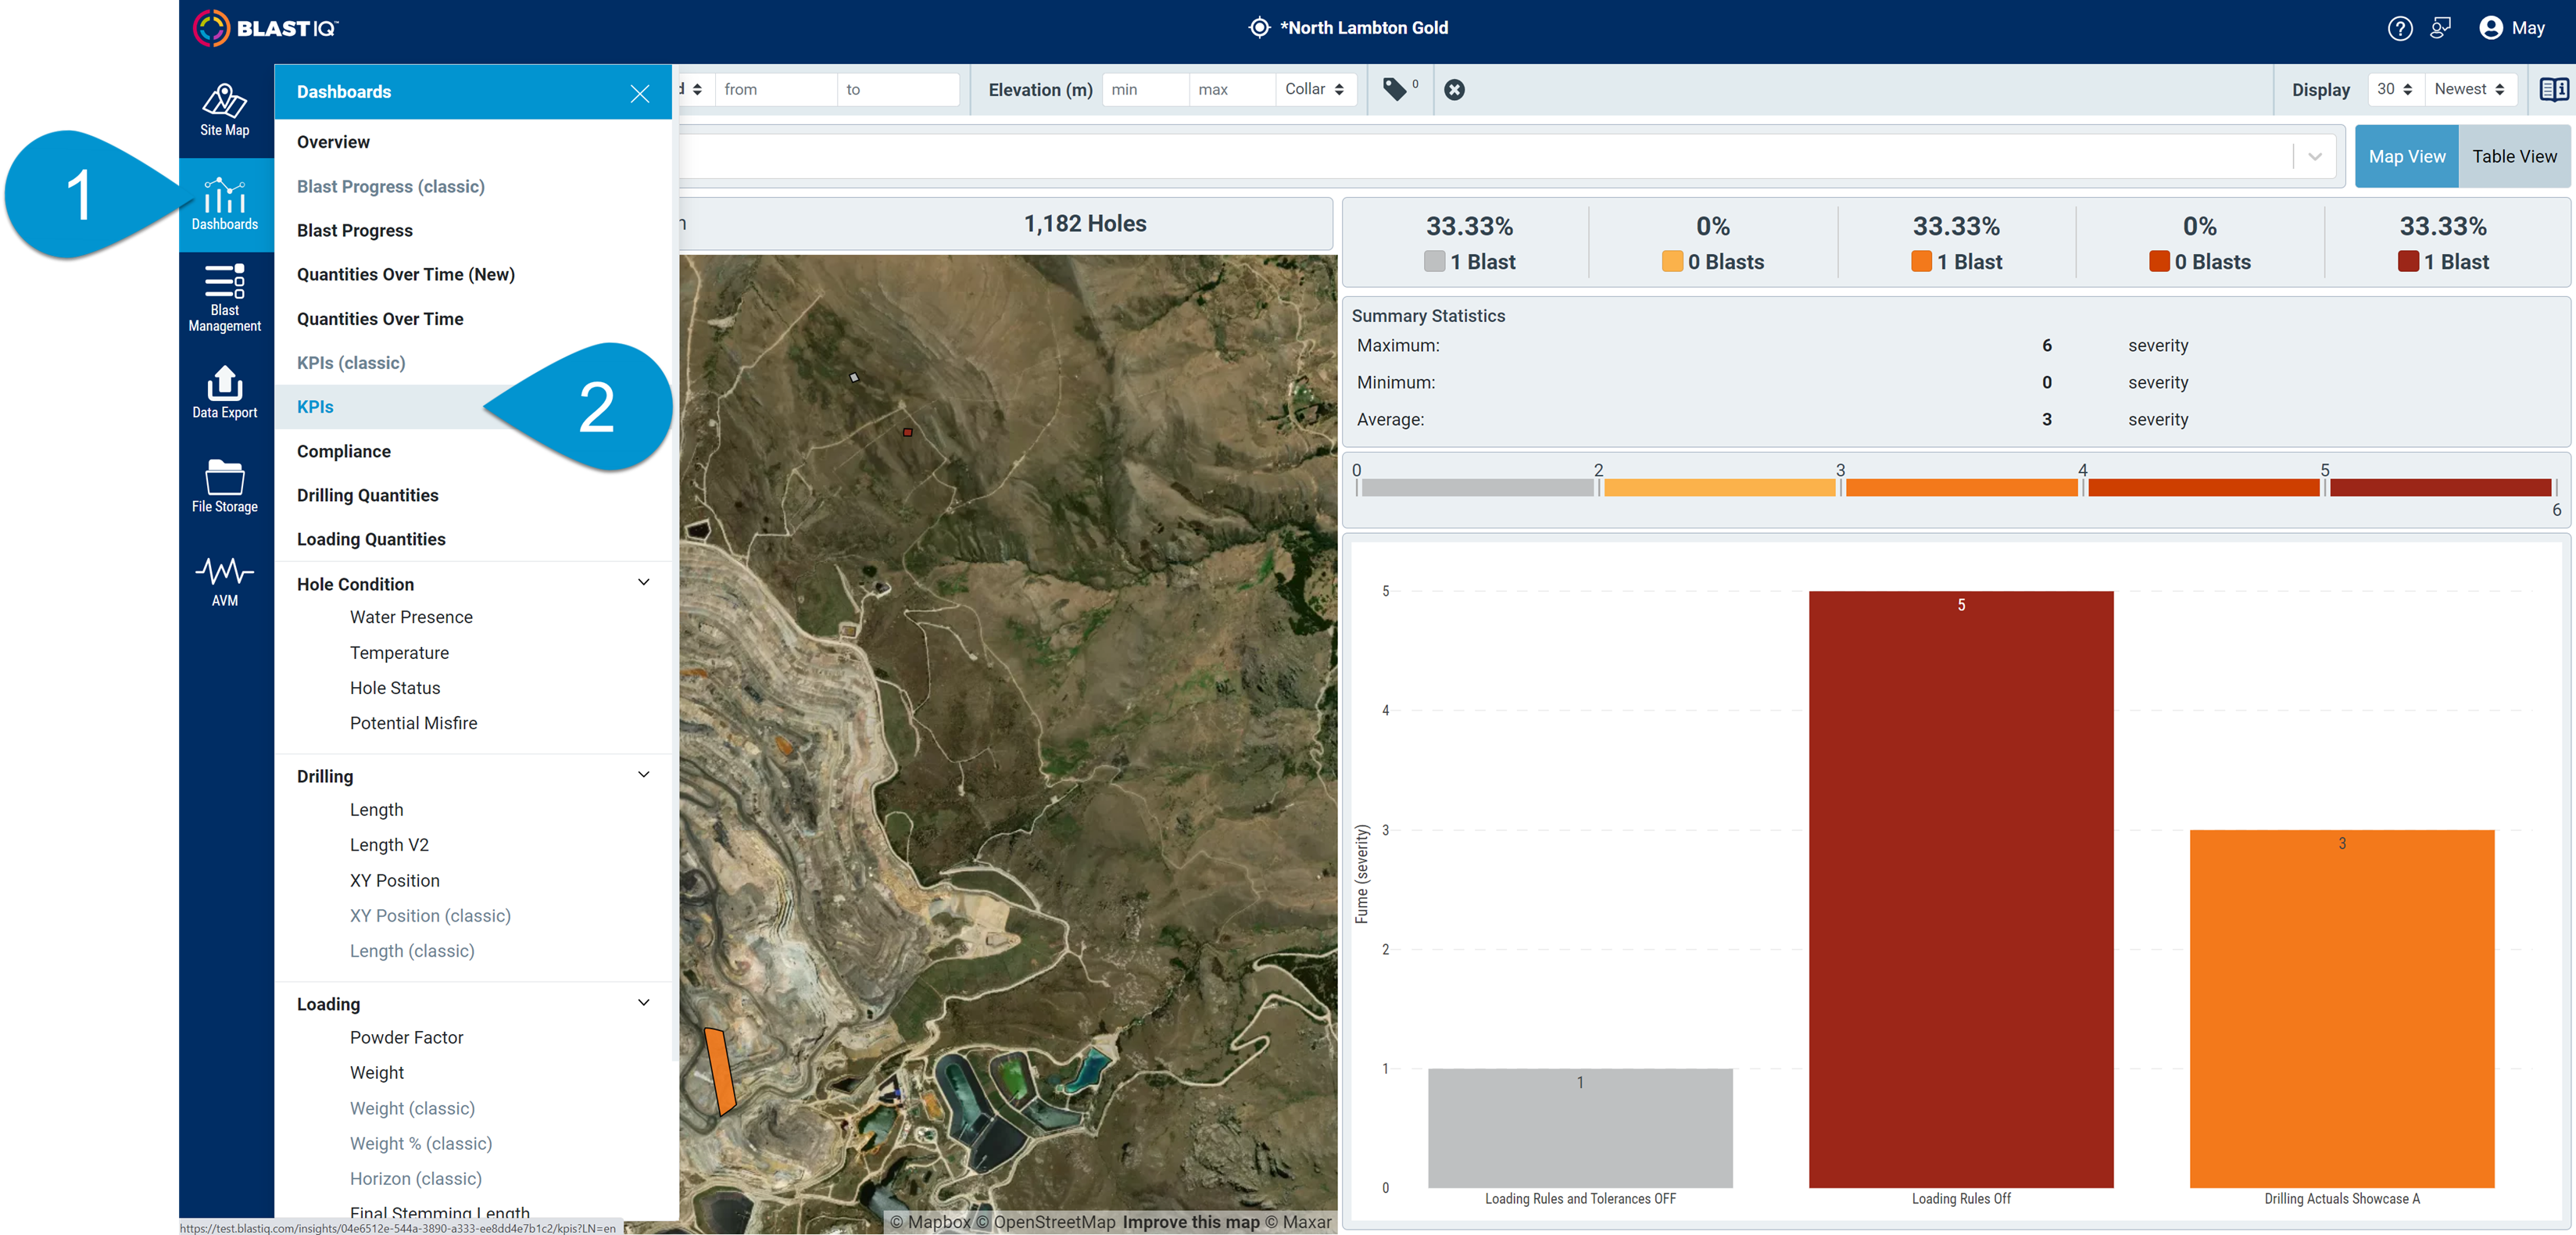Click the tag filter icon
Image resolution: width=2576 pixels, height=1235 pixels.
1395,89
